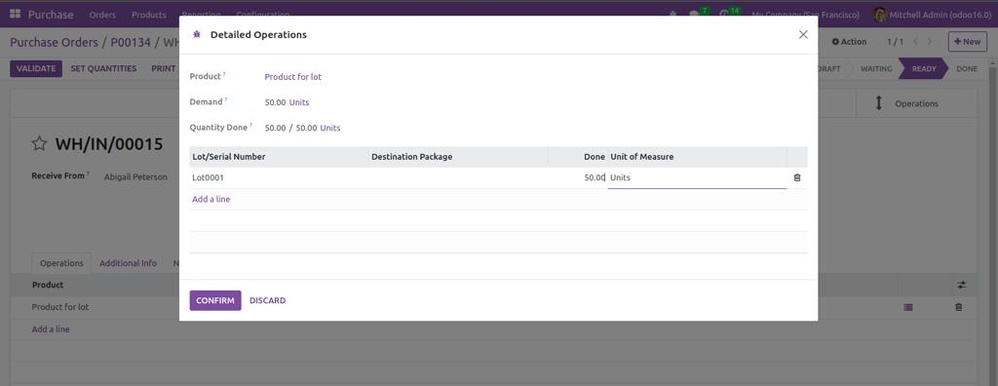
Task: Open the Operations smart button with arrows icon
Action: (x=917, y=103)
